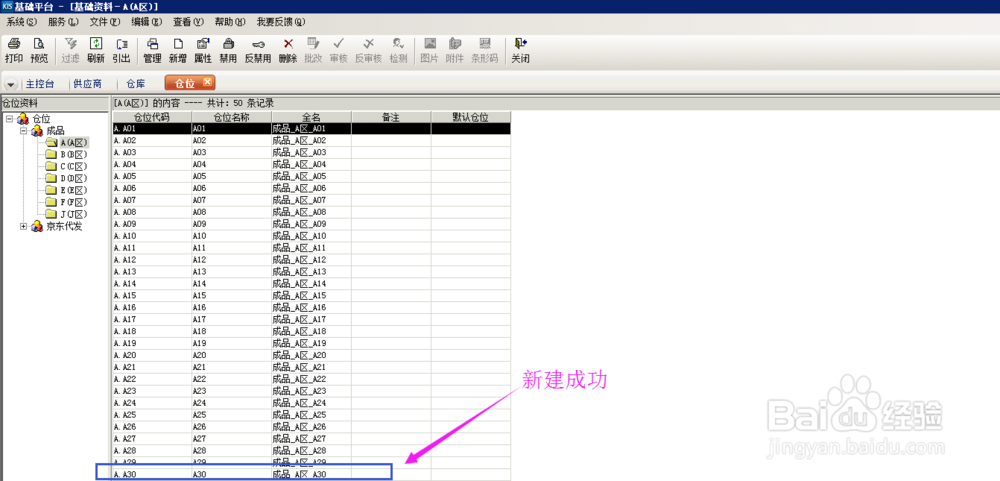Expand the 京东代发 tree node
The width and height of the screenshot is (1000, 481).
coord(24,226)
